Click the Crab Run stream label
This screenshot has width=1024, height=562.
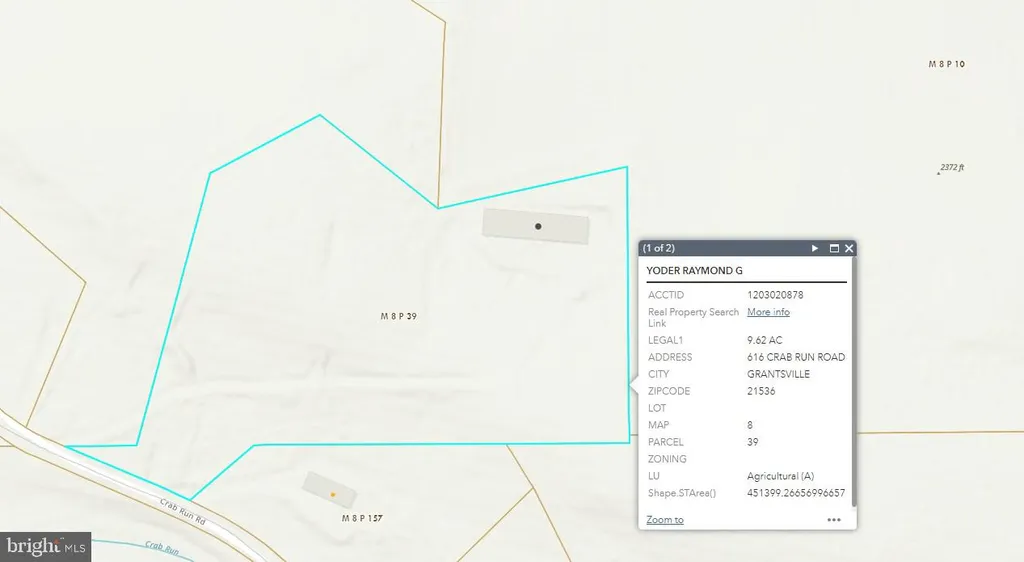click(161, 547)
